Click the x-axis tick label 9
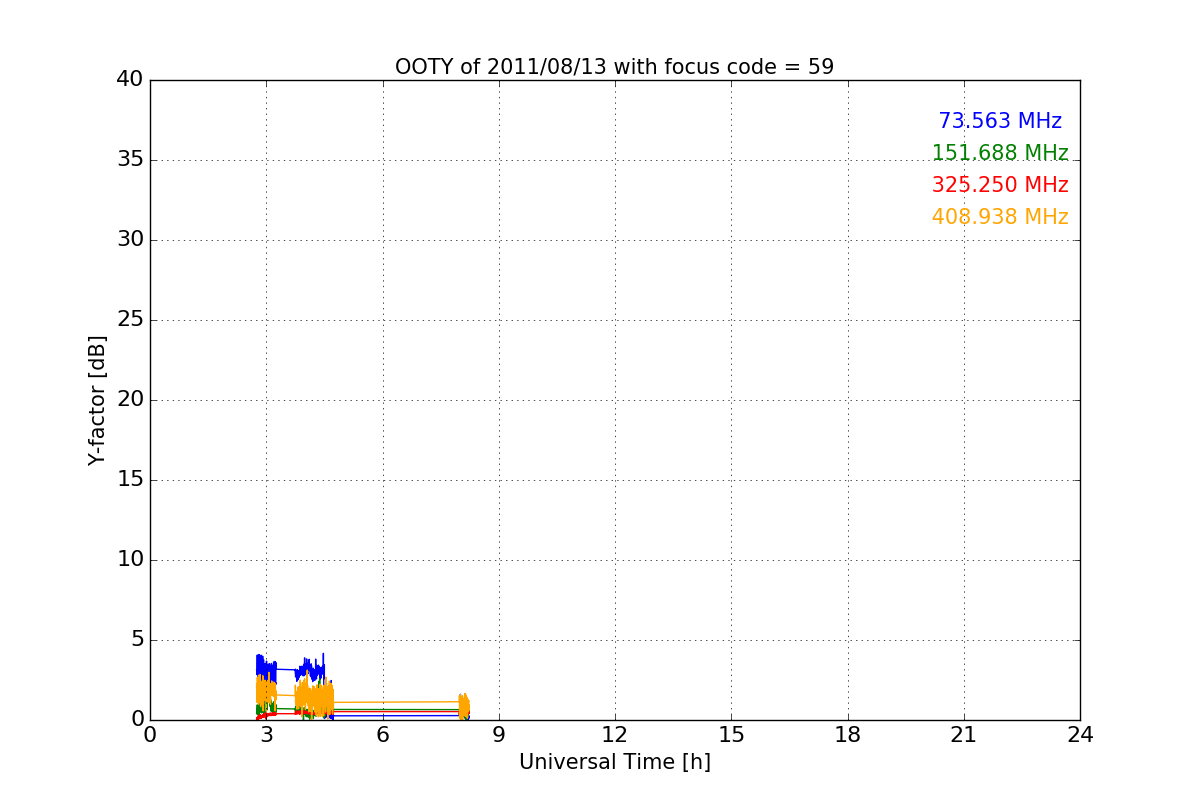Image resolution: width=1200 pixels, height=800 pixels. pyautogui.click(x=499, y=735)
